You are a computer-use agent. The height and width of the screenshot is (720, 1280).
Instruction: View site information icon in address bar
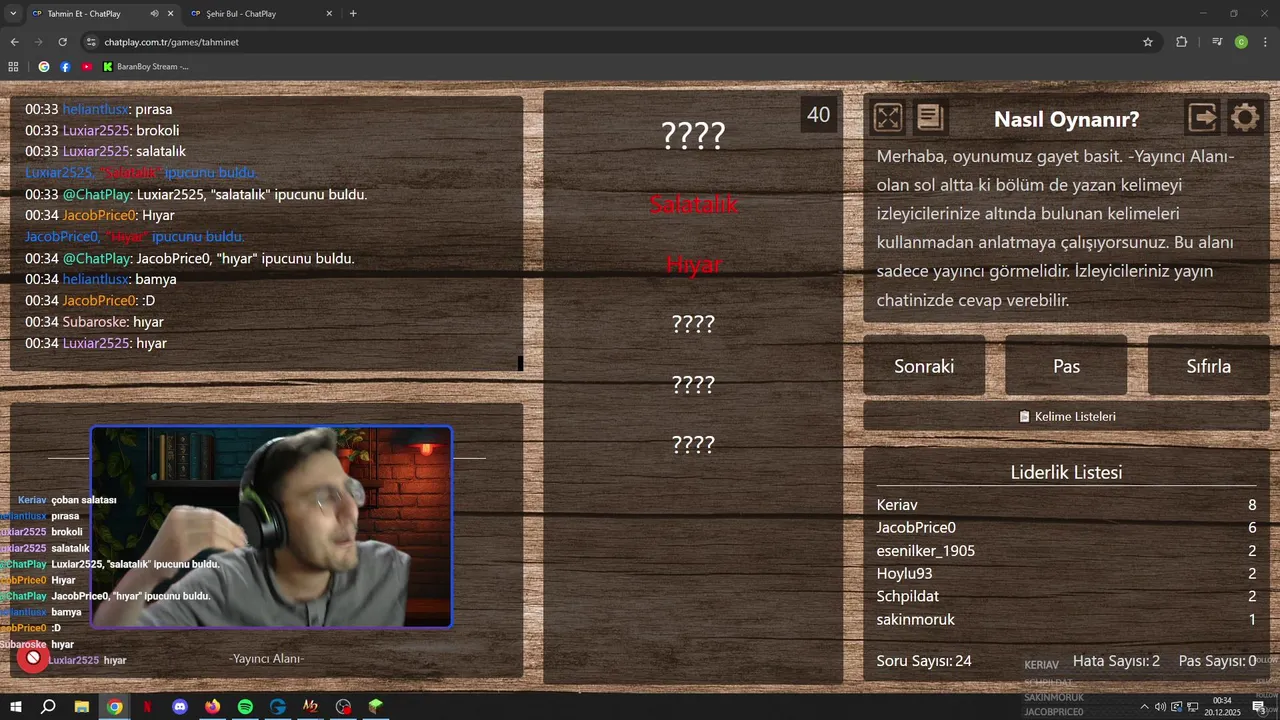(x=92, y=42)
